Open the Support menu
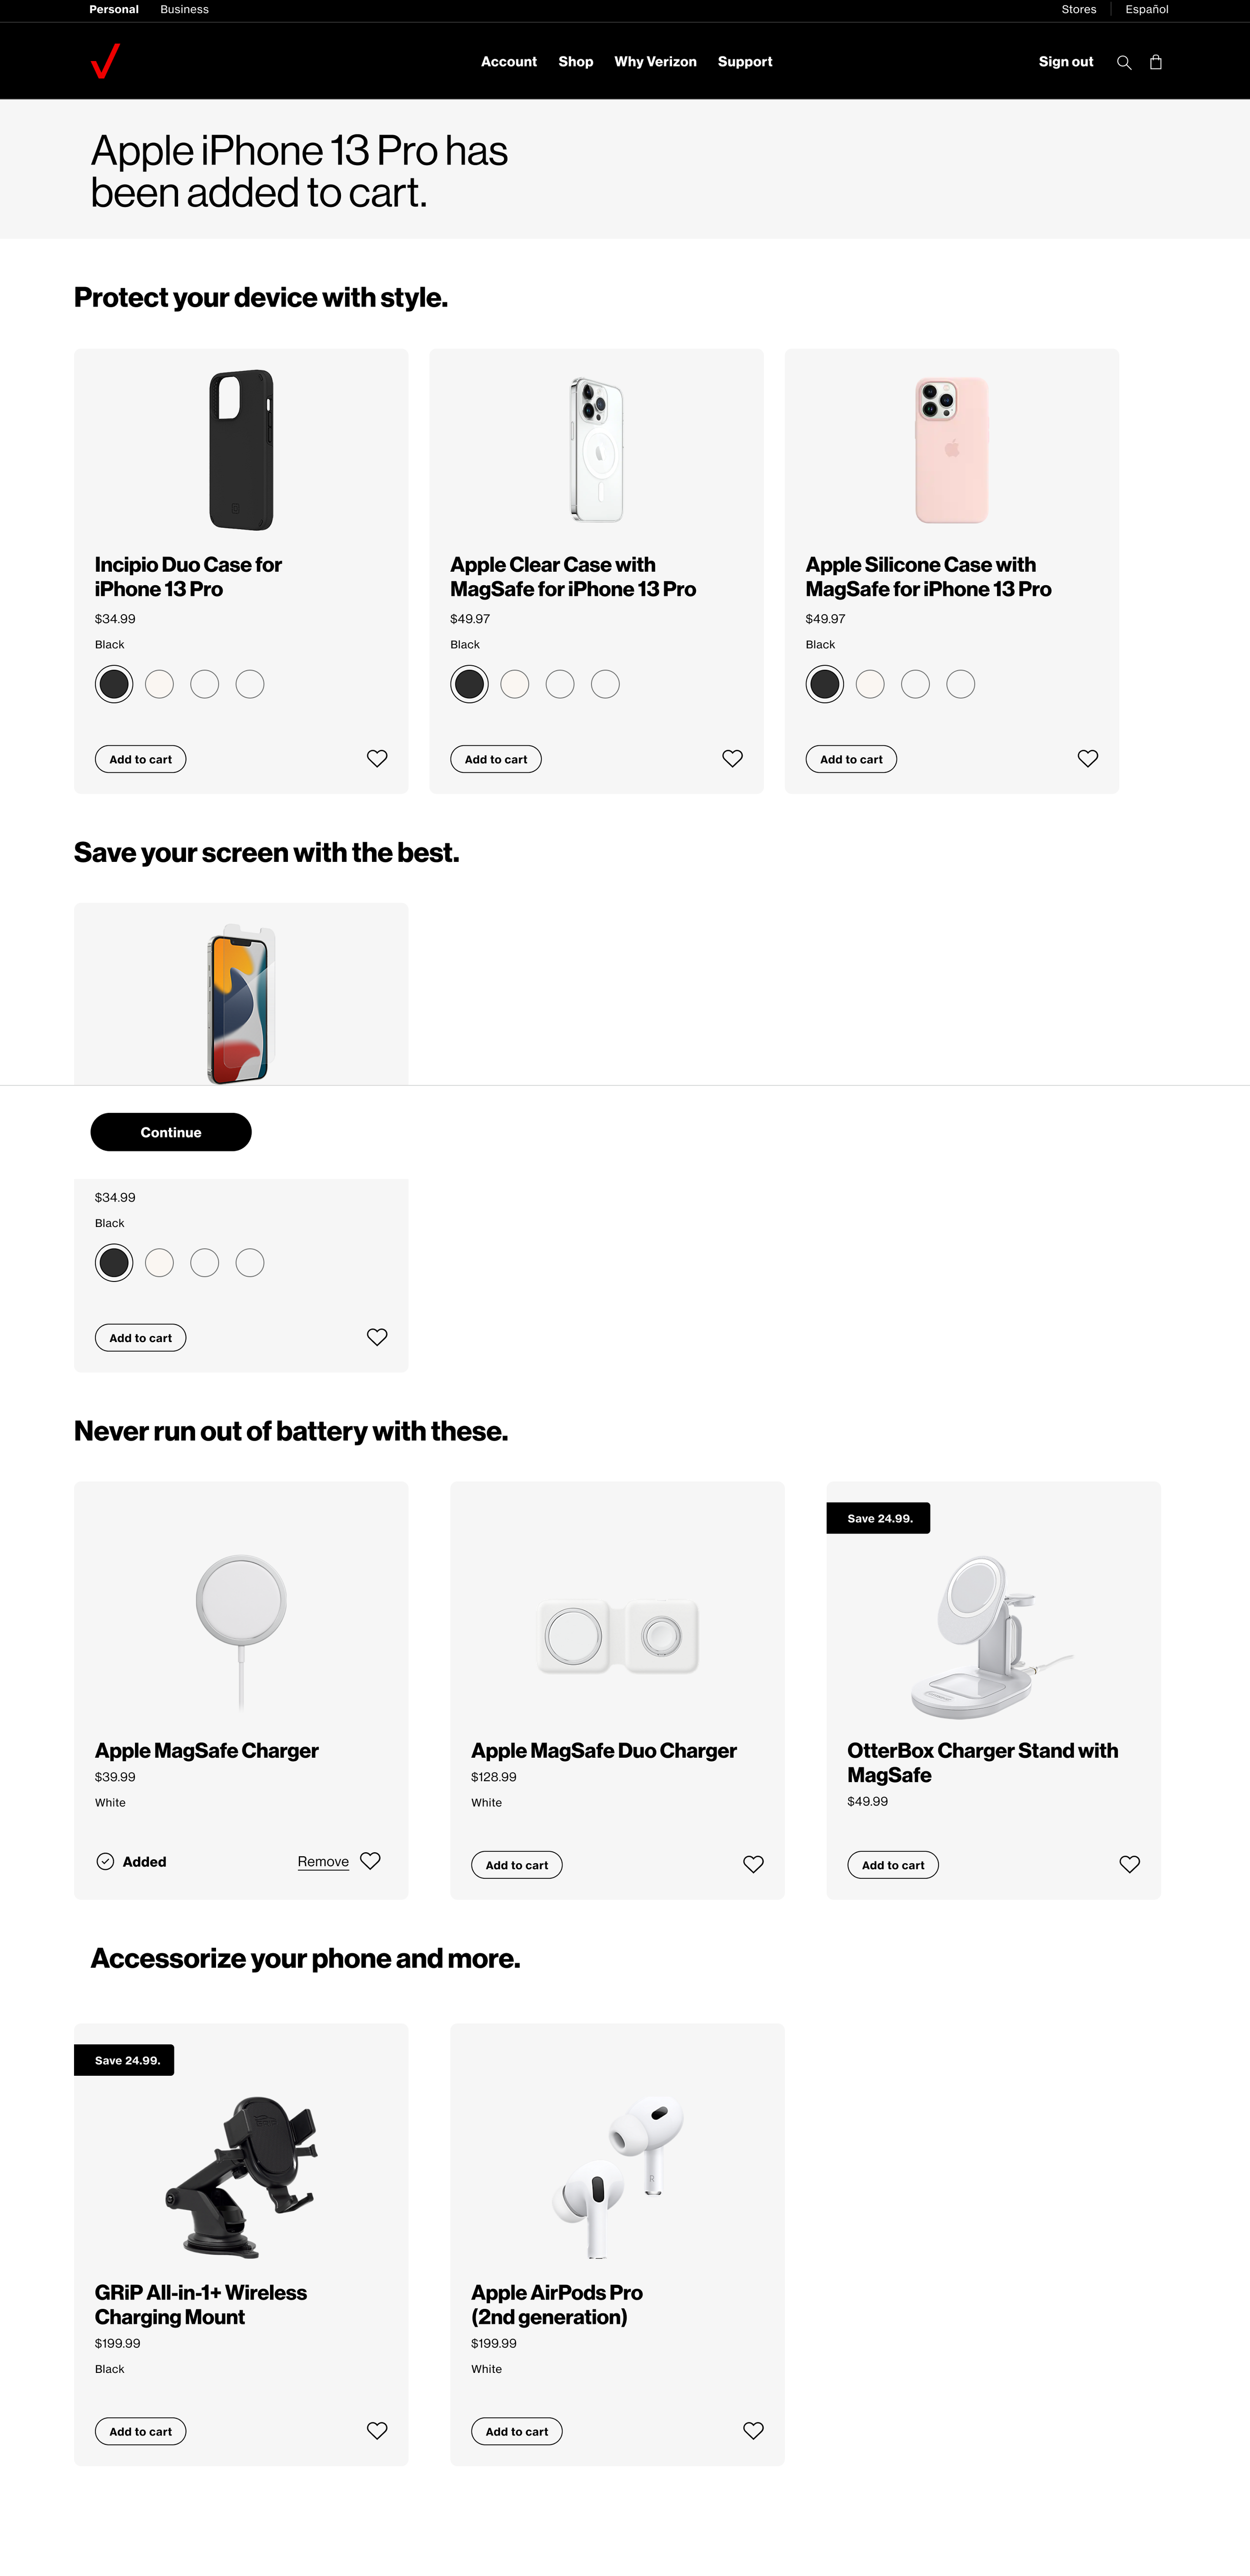This screenshot has height=2576, width=1250. click(745, 62)
